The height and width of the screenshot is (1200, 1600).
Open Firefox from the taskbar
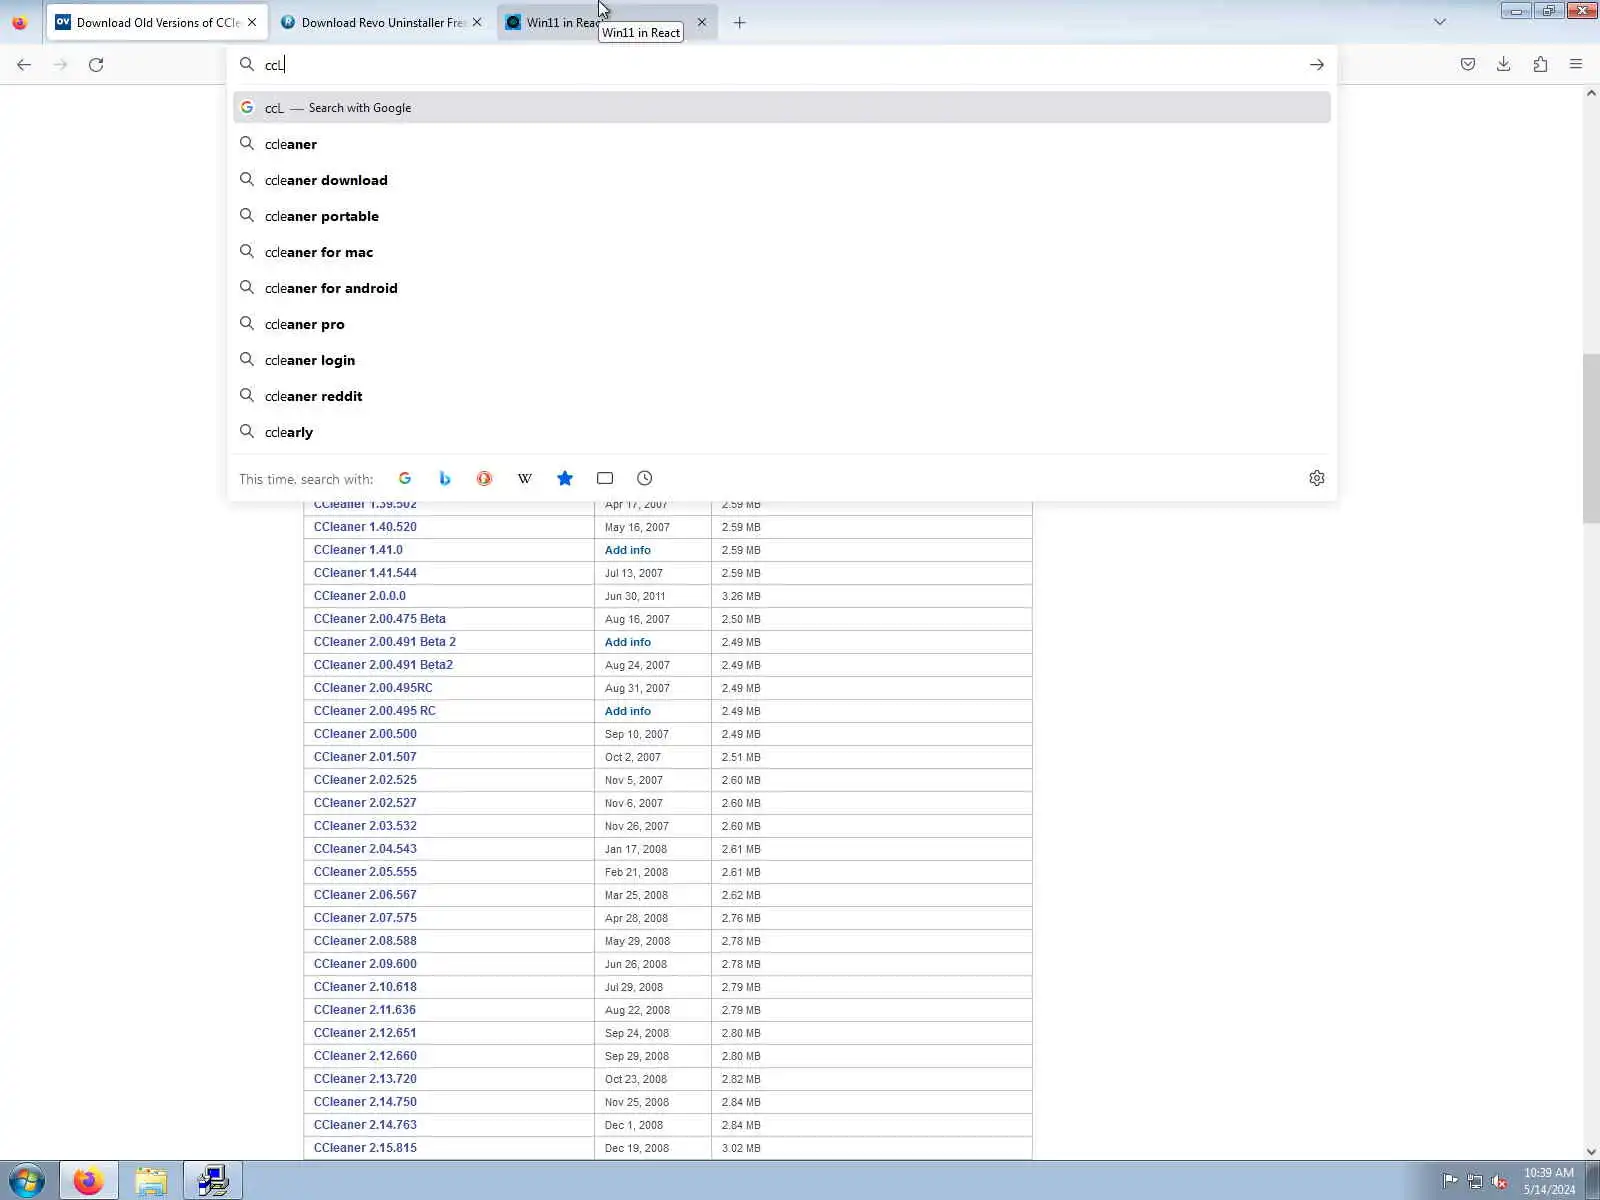pyautogui.click(x=88, y=1181)
